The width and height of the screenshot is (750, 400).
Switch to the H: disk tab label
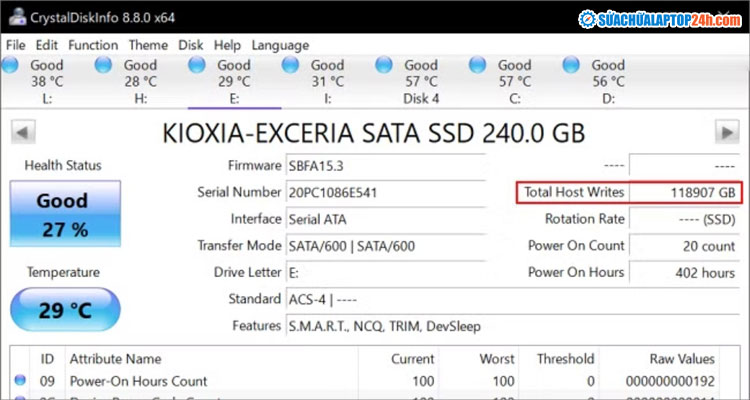coord(140,99)
